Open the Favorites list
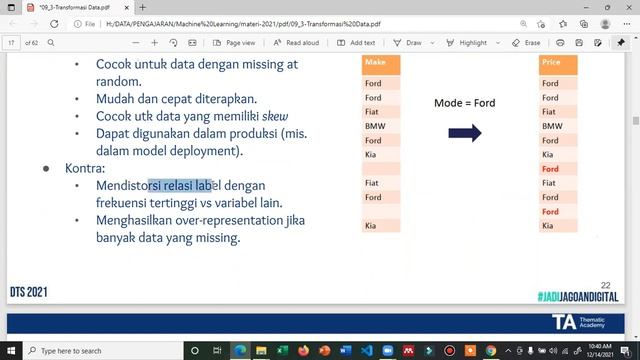The image size is (640, 360). click(563, 24)
